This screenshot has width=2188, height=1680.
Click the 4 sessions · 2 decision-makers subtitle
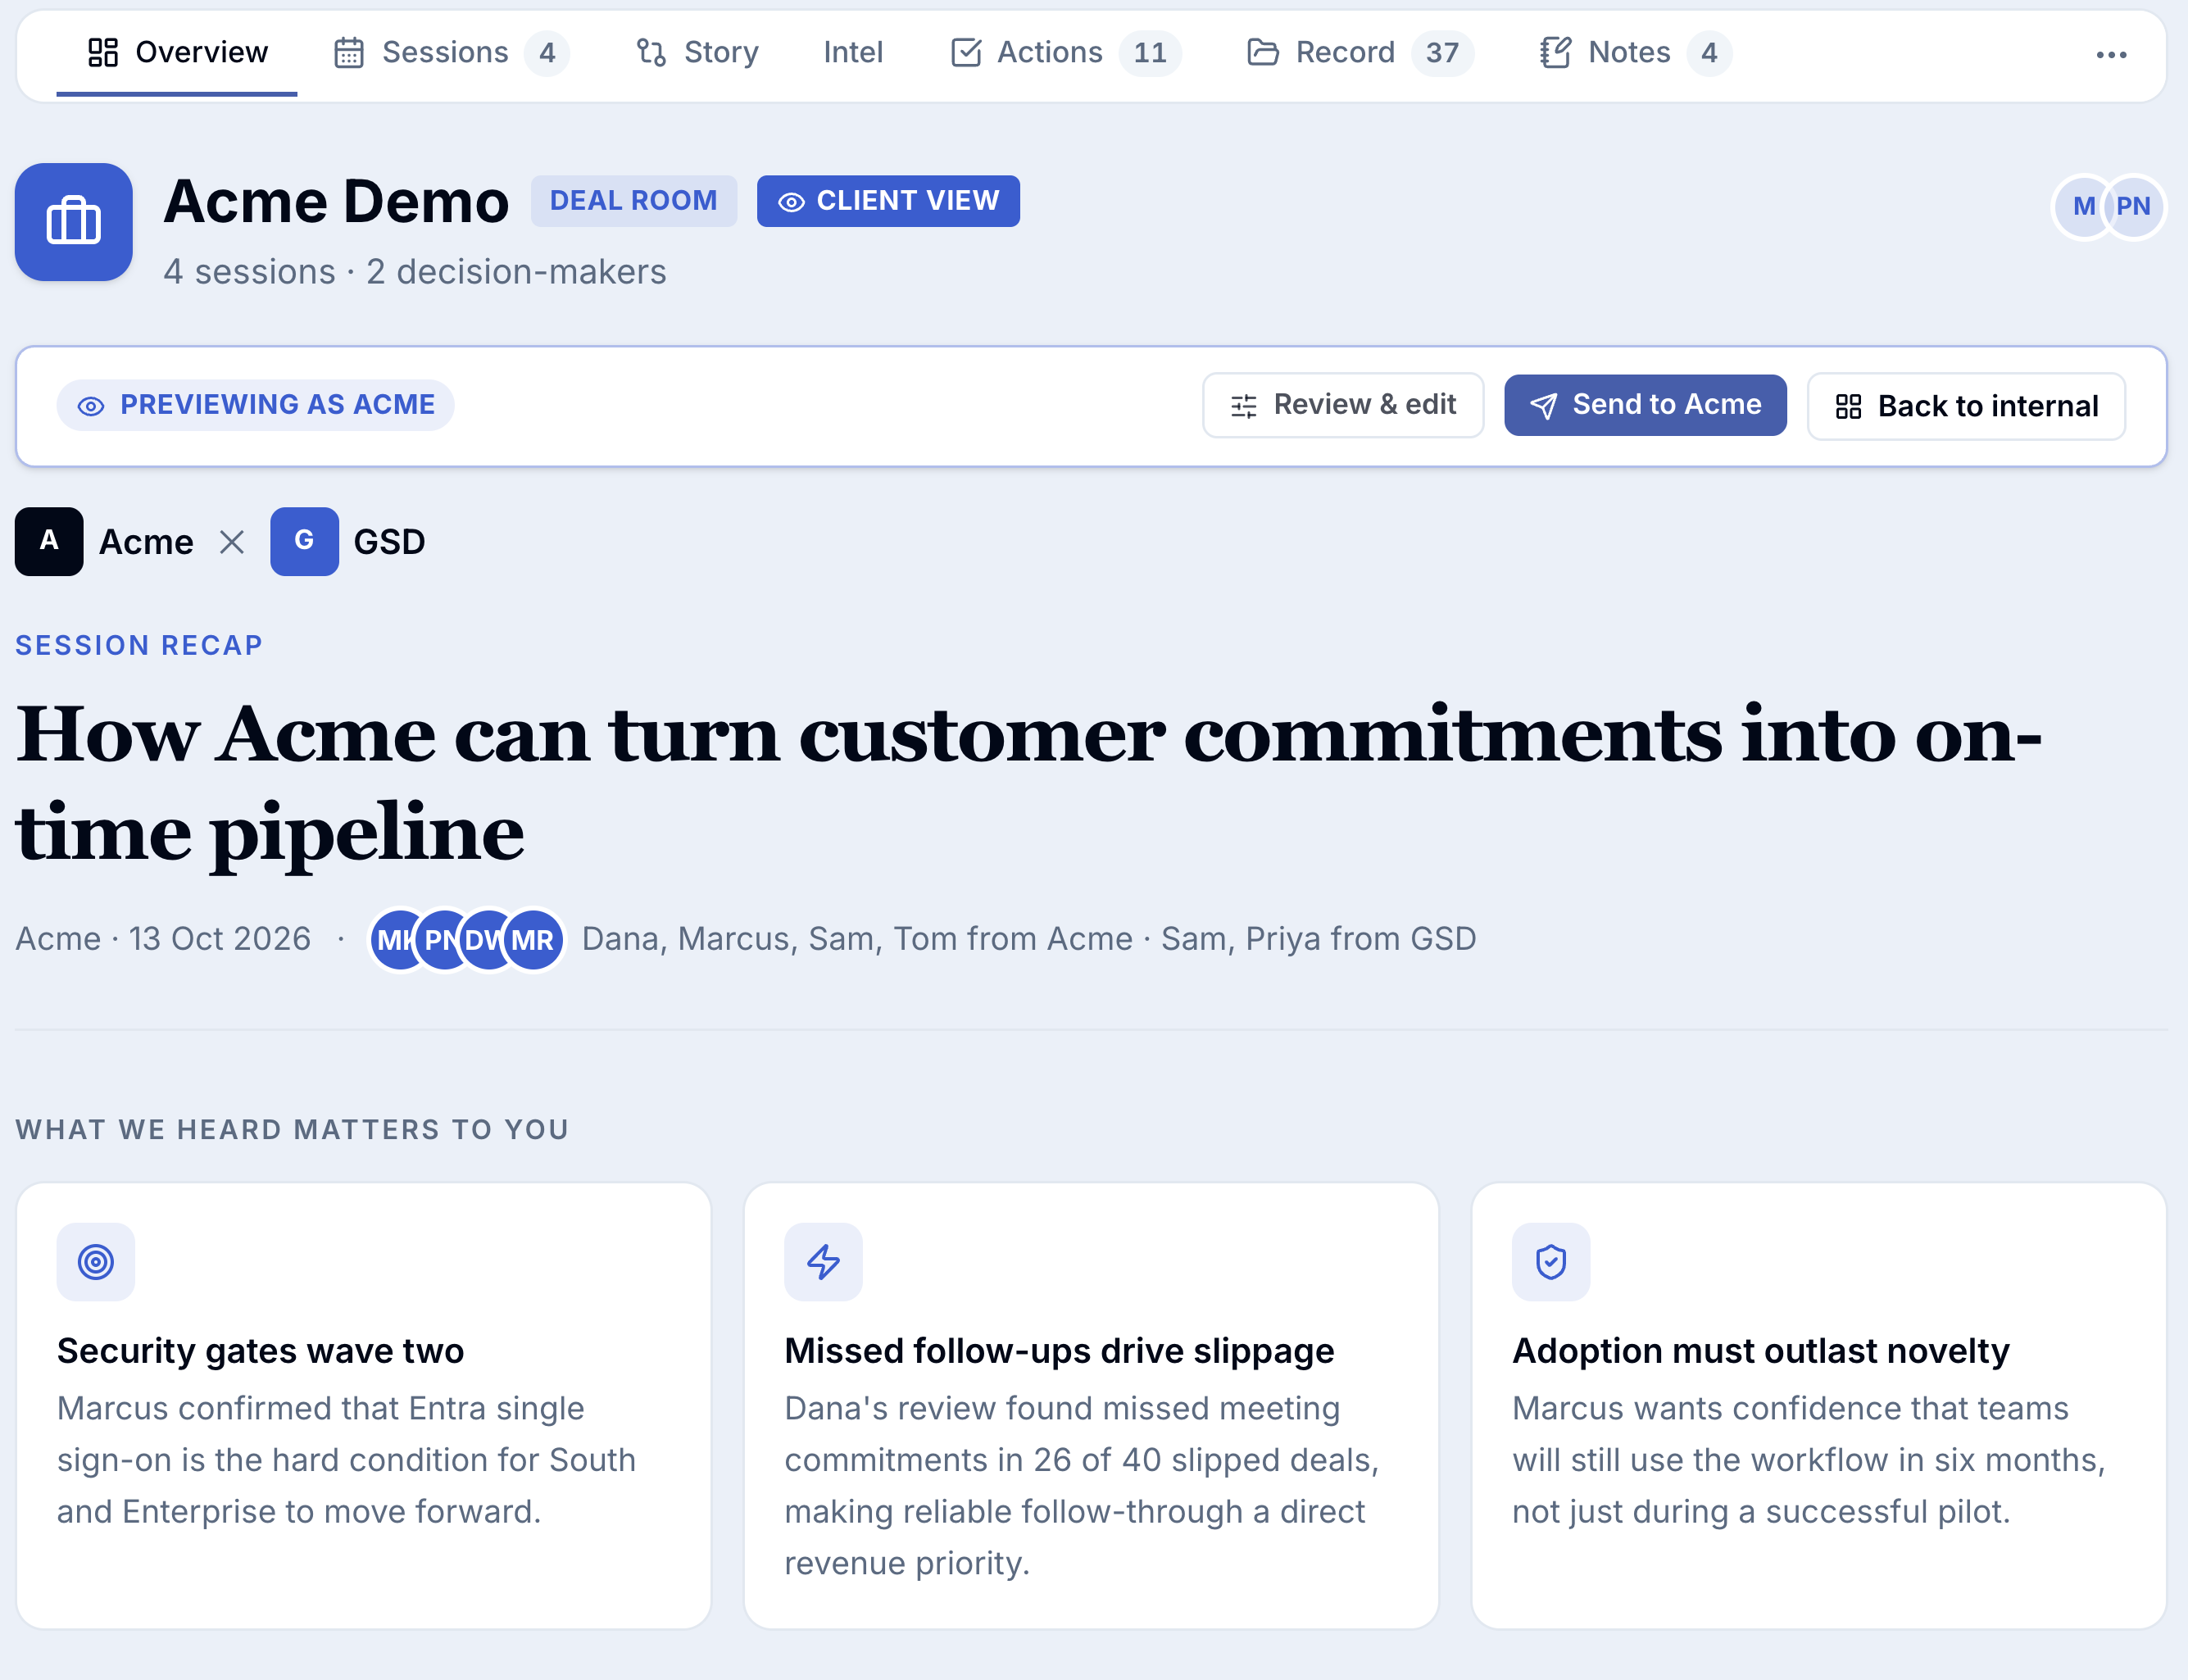tap(415, 272)
